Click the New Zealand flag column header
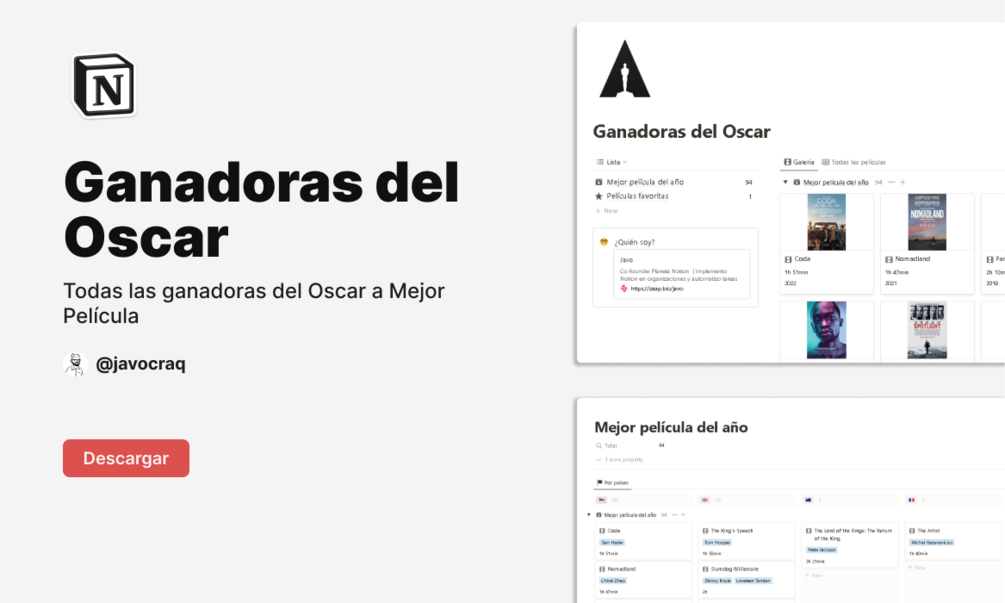Image resolution: width=1005 pixels, height=603 pixels. point(808,500)
